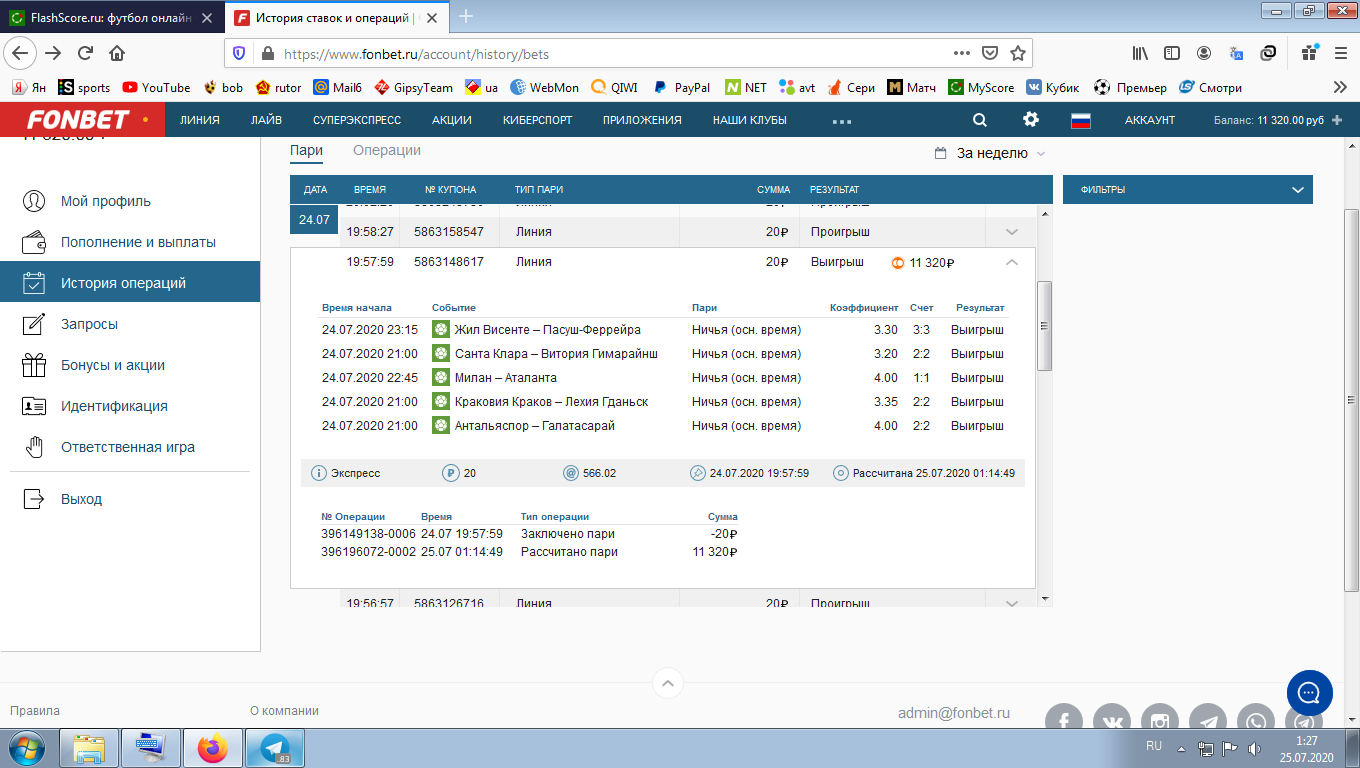Click the bets list scrollbar thumb

tap(1044, 326)
